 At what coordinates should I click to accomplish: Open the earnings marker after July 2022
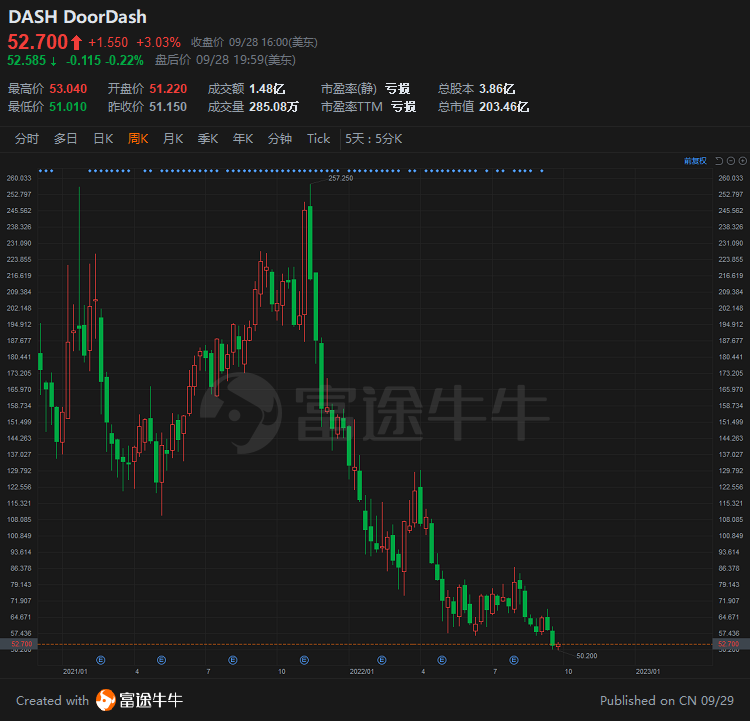514,660
